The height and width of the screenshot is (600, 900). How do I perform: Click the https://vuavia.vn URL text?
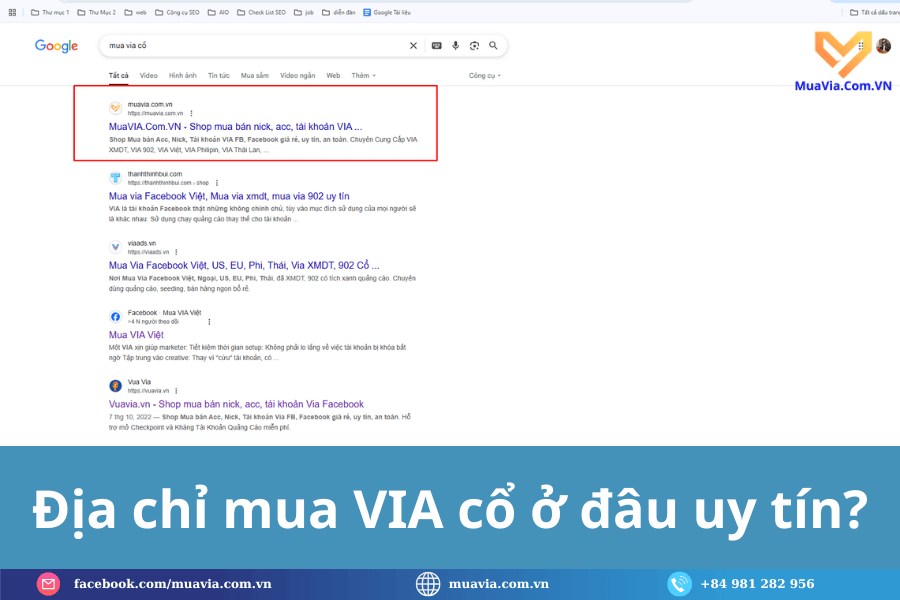[148, 391]
